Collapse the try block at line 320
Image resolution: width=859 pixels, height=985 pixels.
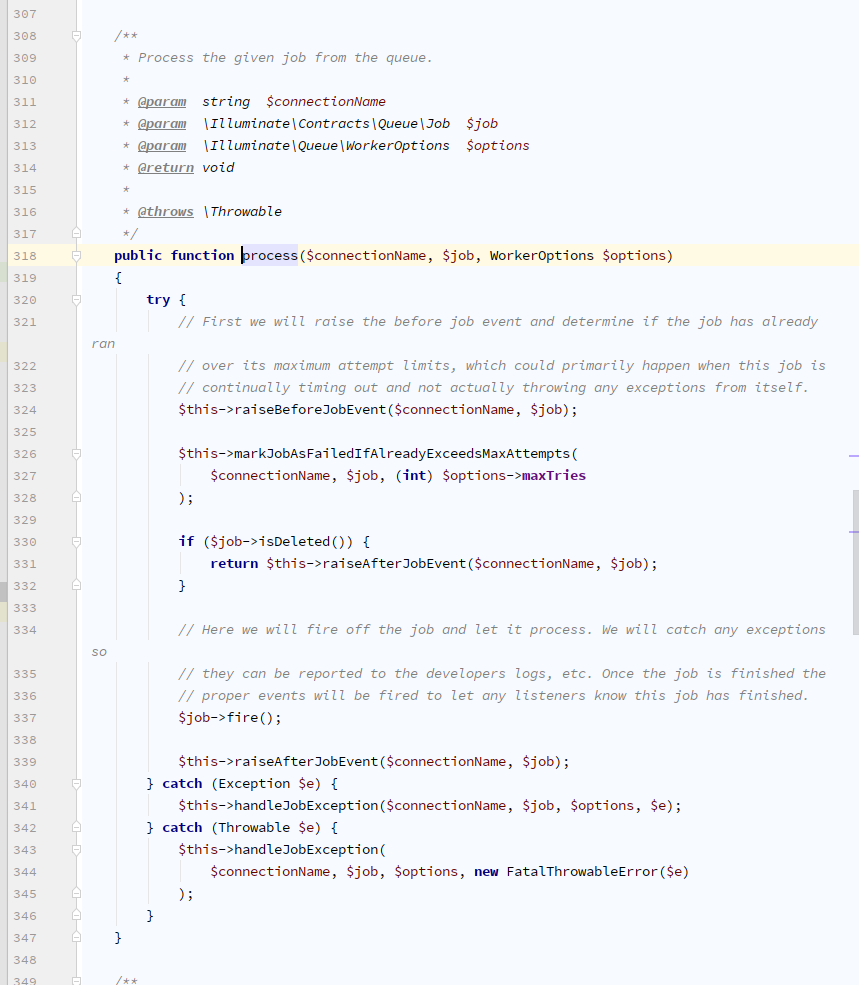pos(76,300)
